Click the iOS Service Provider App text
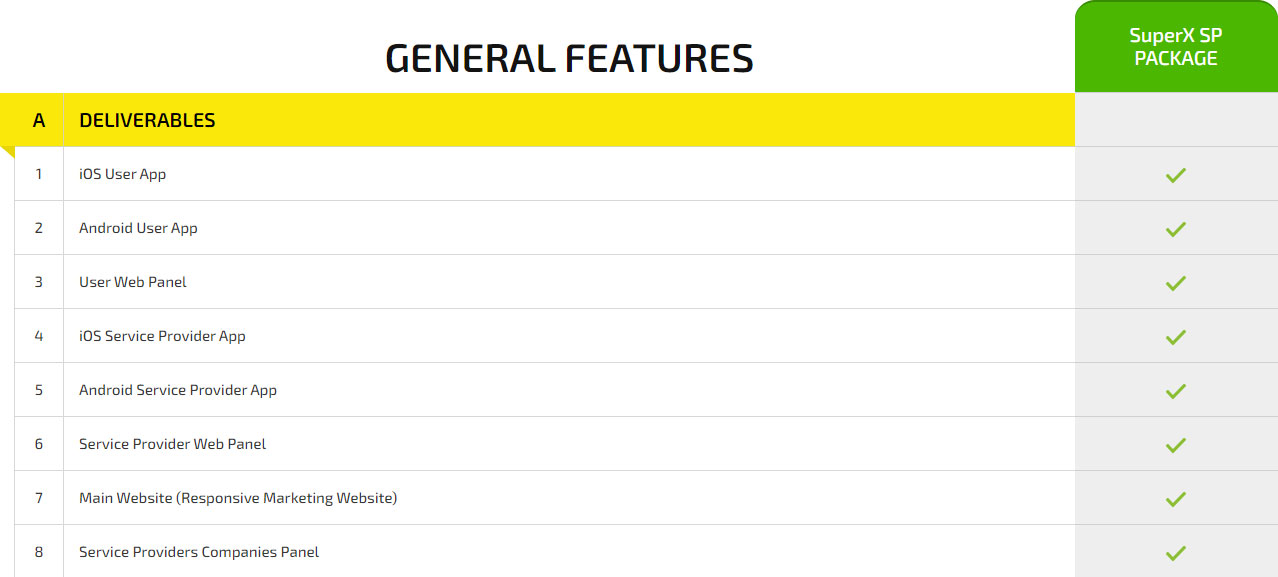This screenshot has height=577, width=1278. tap(162, 336)
